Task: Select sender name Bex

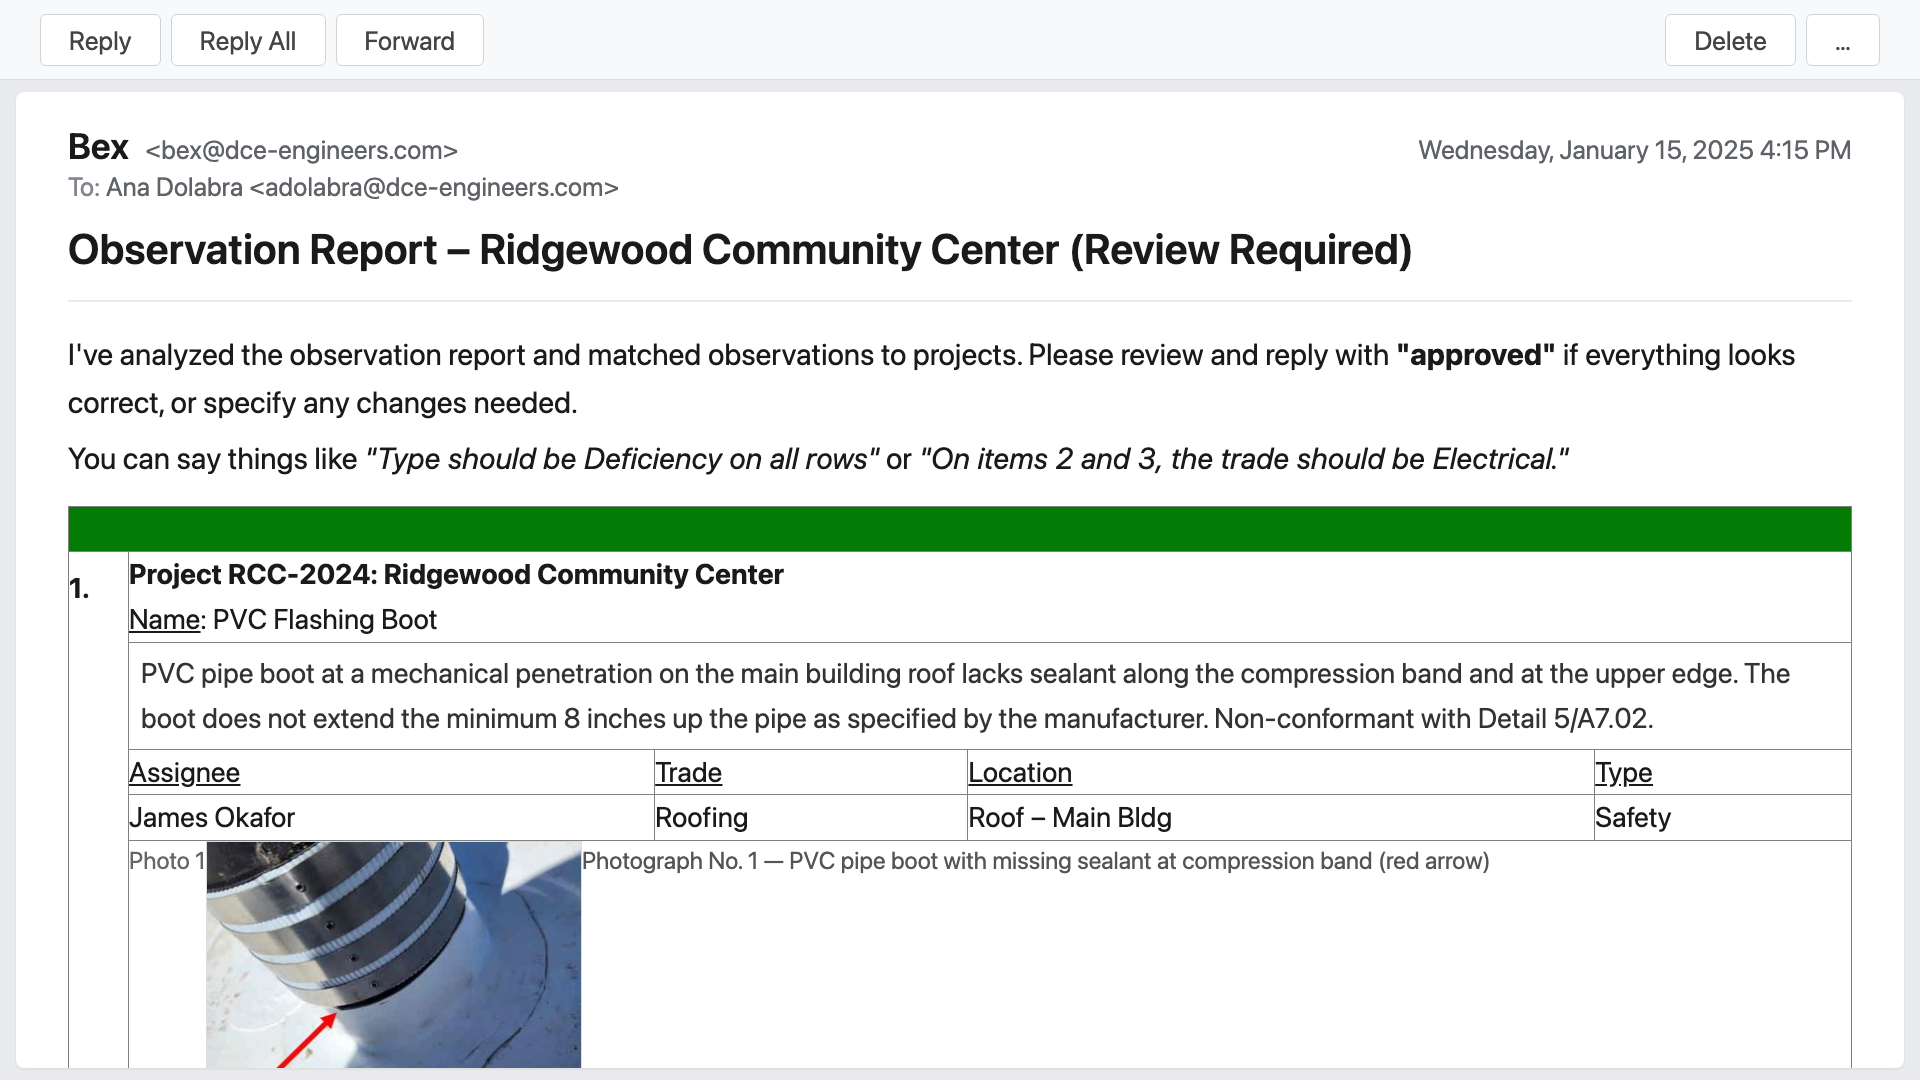Action: 98,147
